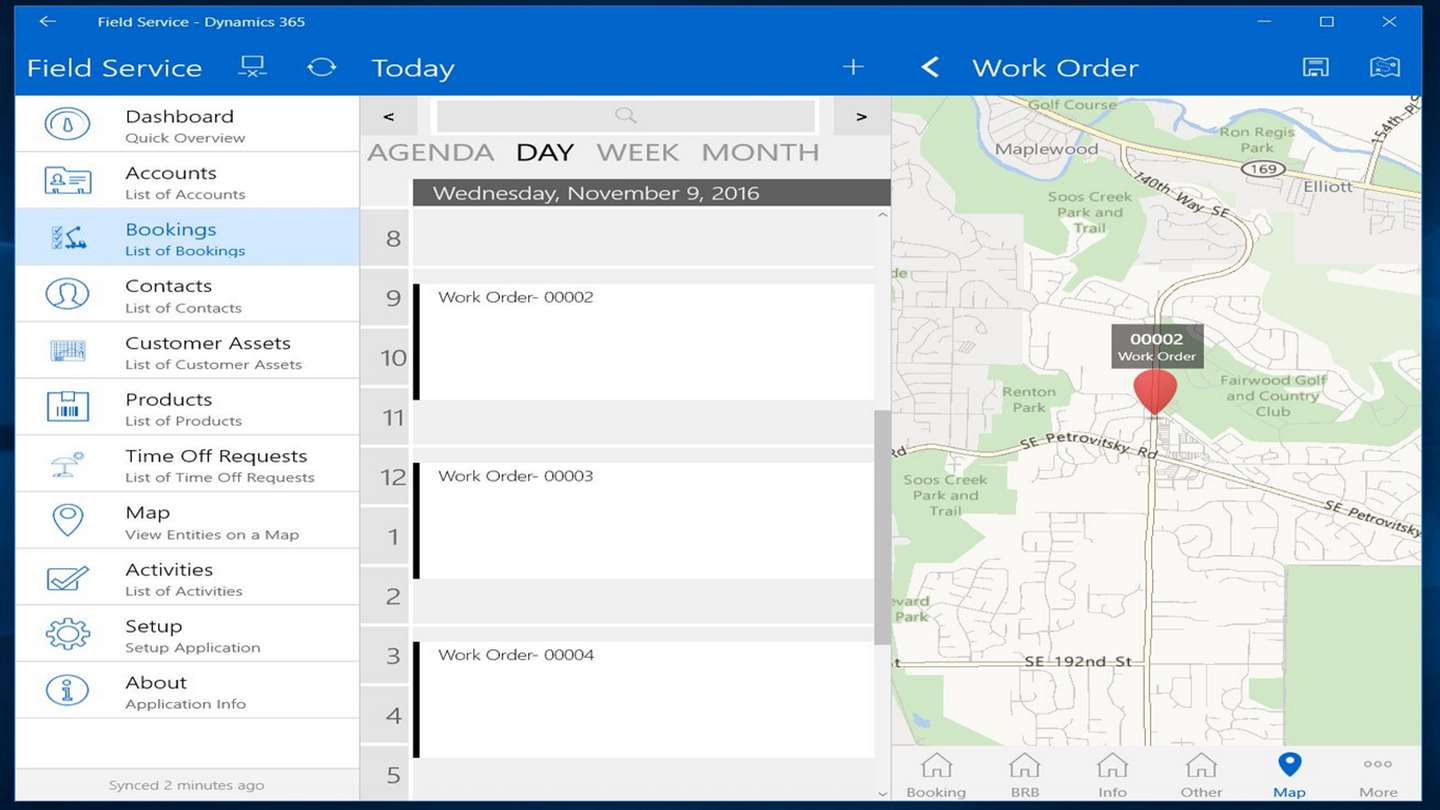Go to the next day arrow

tap(861, 116)
